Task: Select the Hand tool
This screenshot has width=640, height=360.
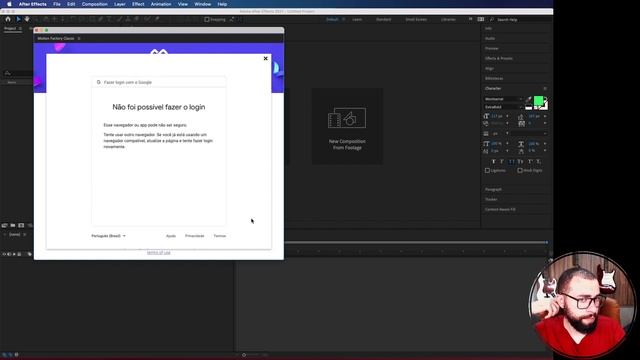Action: [x=27, y=19]
